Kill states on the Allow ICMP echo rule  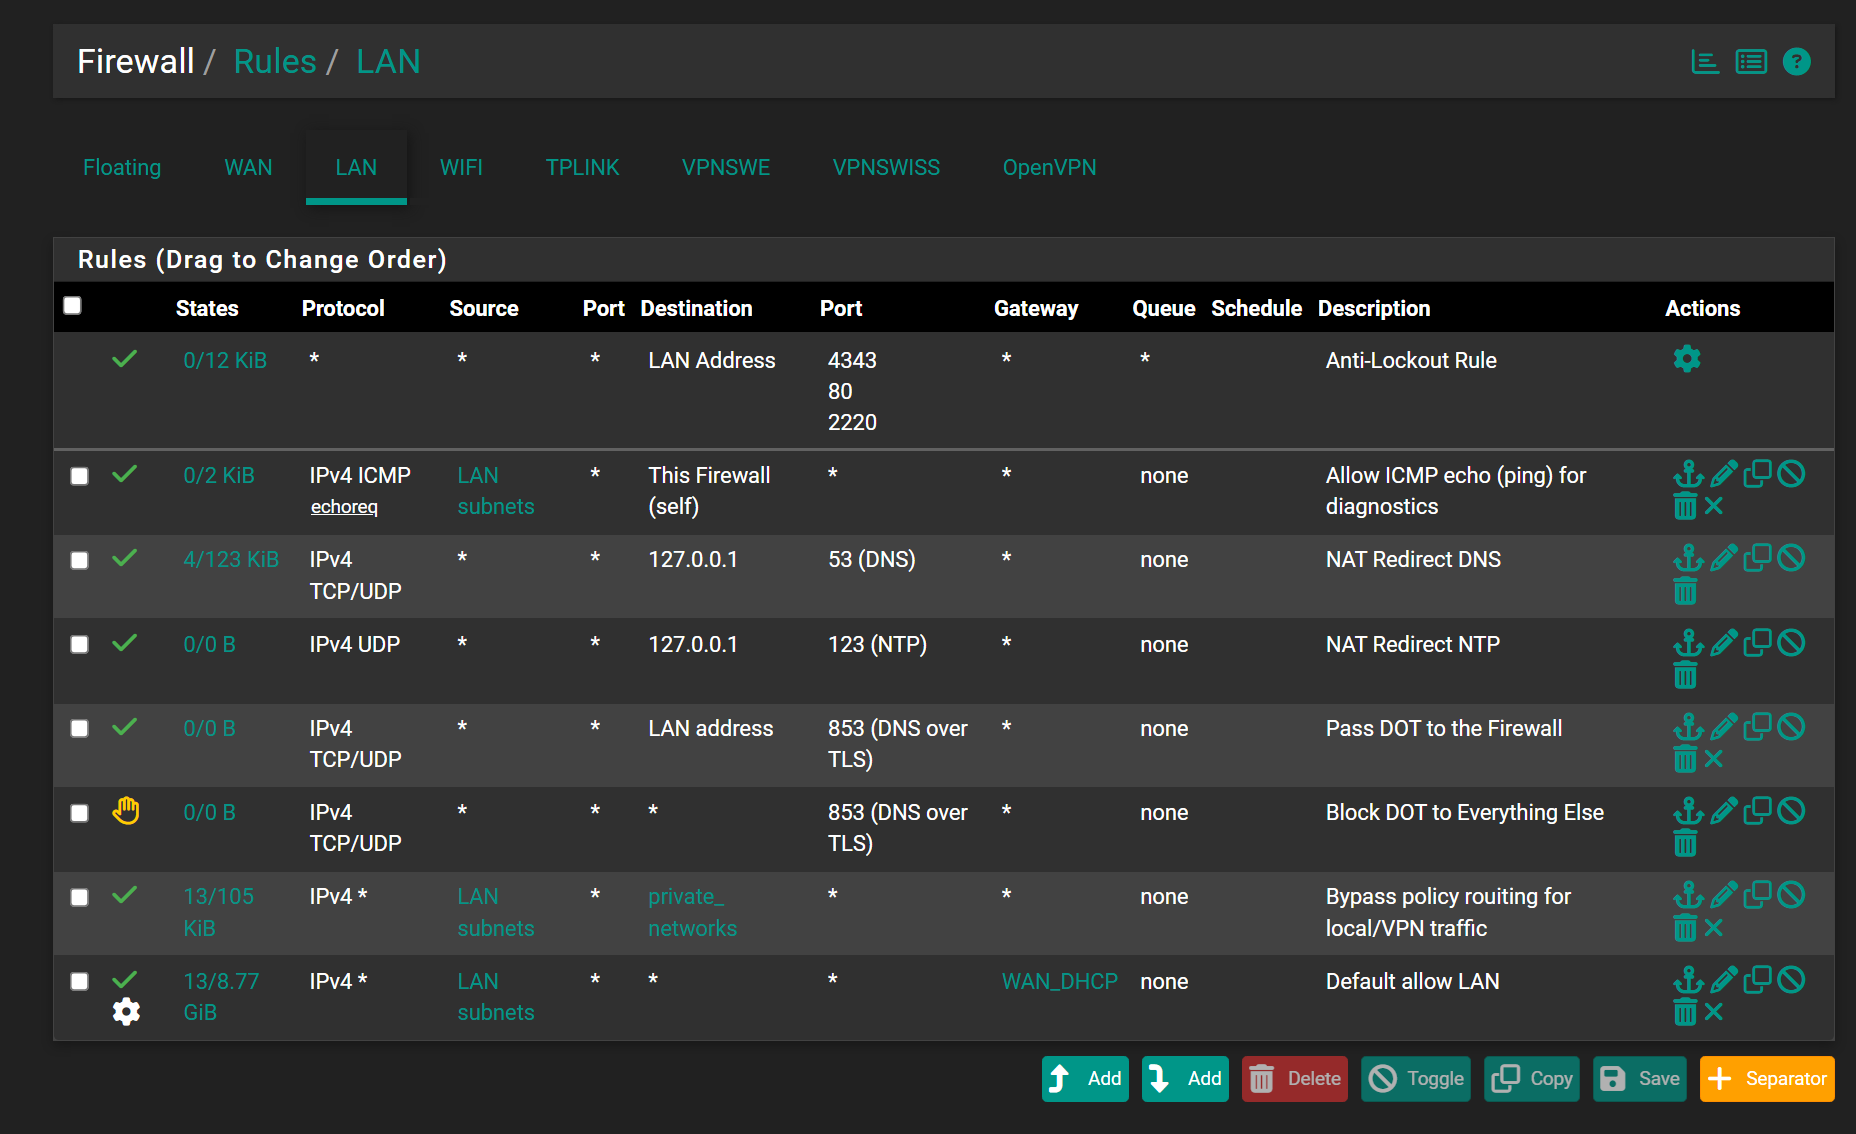click(1714, 506)
